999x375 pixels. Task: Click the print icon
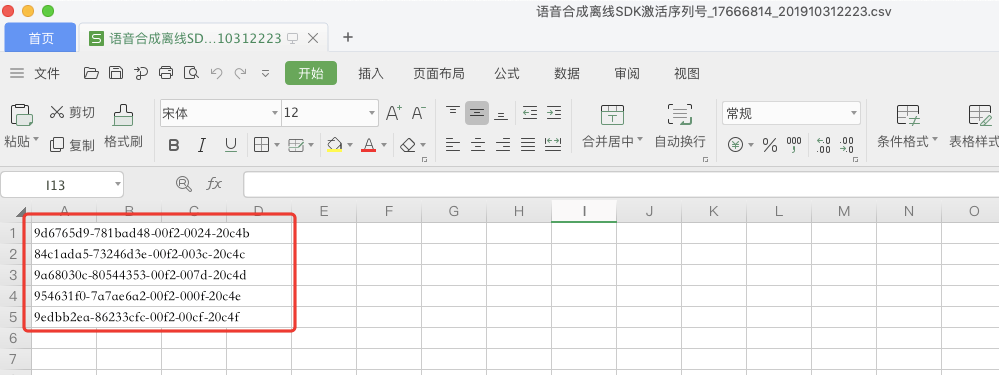pos(166,73)
